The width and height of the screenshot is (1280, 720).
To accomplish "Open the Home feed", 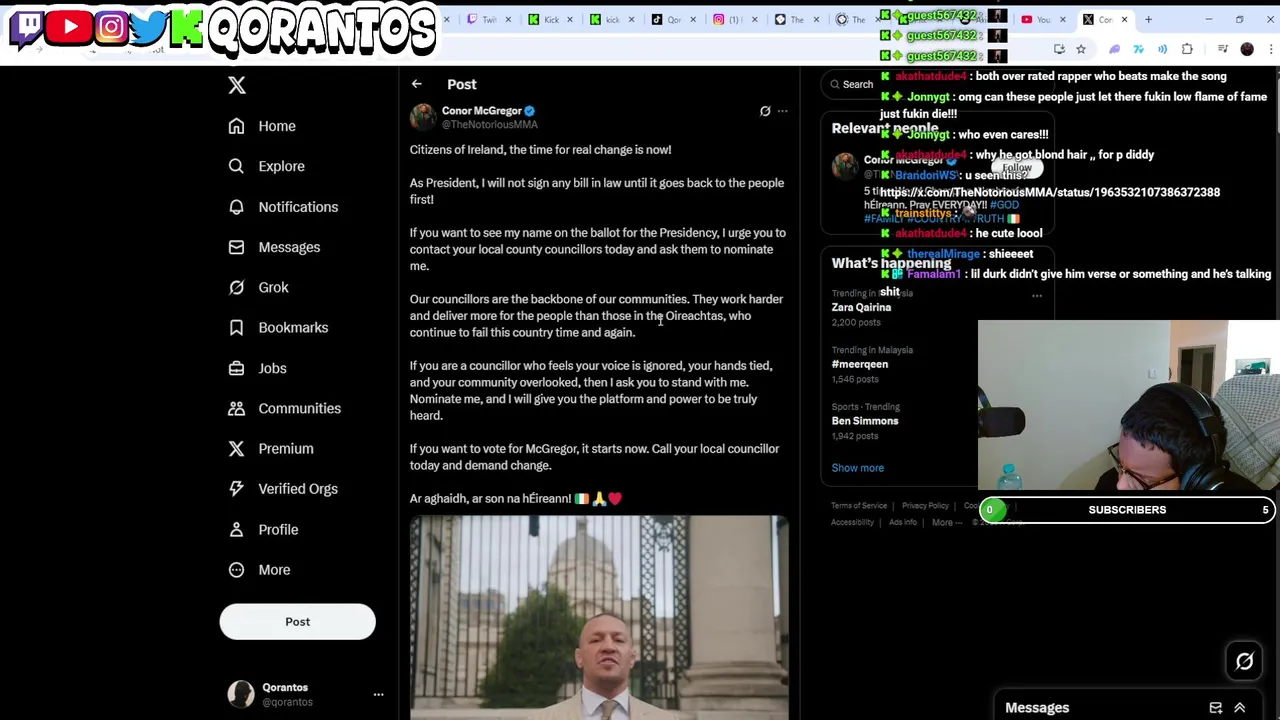I will 262,126.
